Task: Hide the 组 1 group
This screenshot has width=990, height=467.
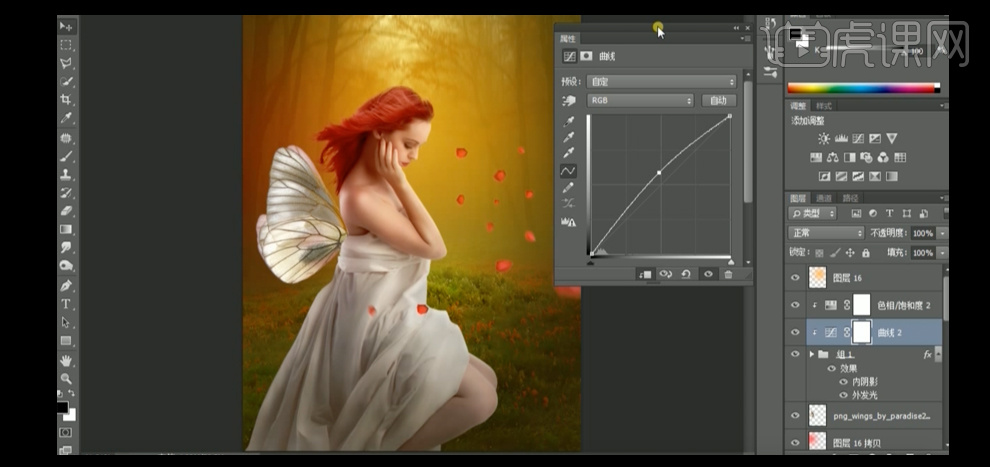Action: tap(796, 354)
